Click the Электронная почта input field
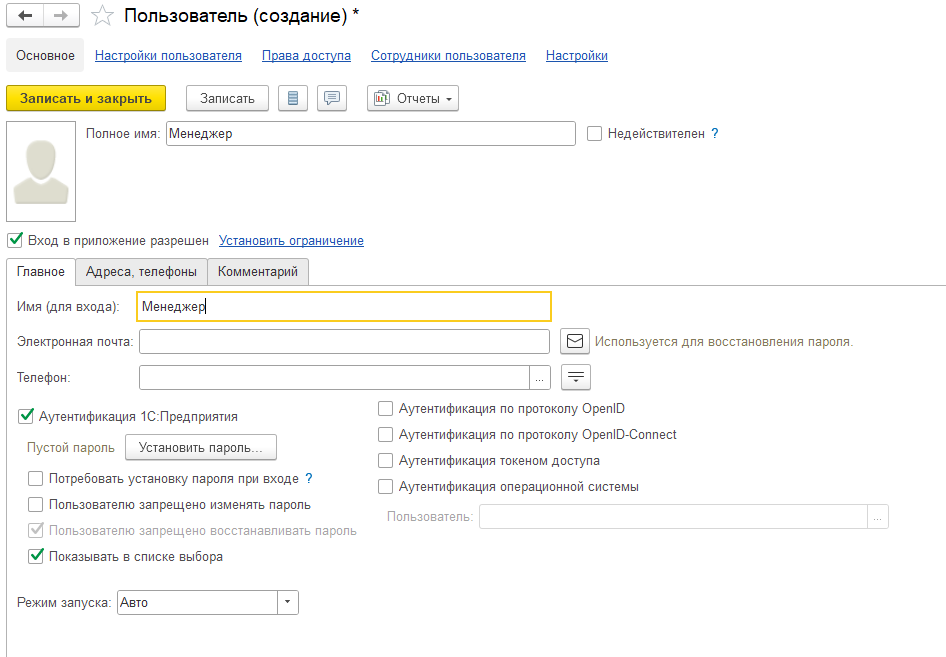946x657 pixels. point(344,341)
